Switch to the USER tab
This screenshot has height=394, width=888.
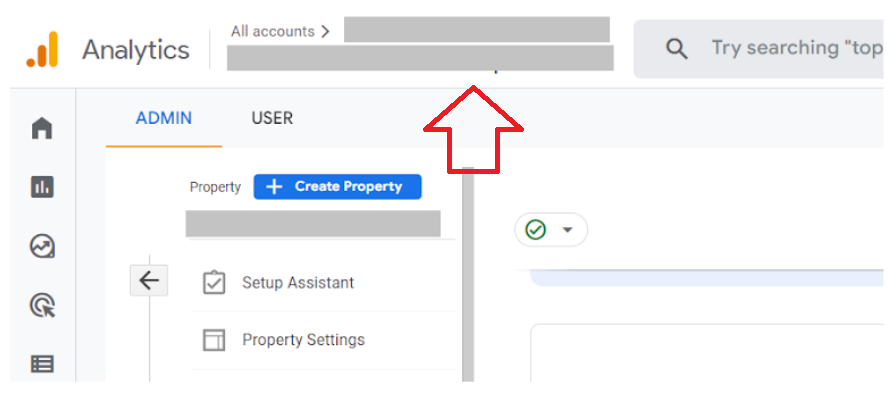(x=272, y=118)
